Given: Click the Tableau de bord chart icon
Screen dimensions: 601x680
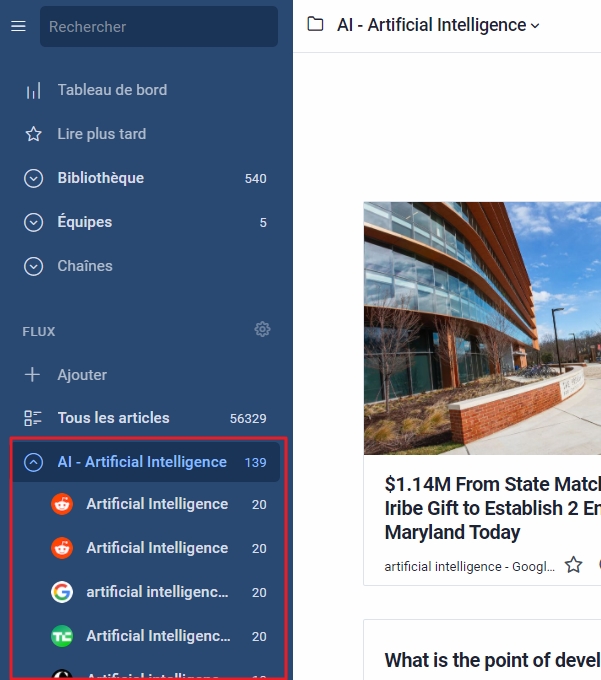Looking at the screenshot, I should (33, 91).
